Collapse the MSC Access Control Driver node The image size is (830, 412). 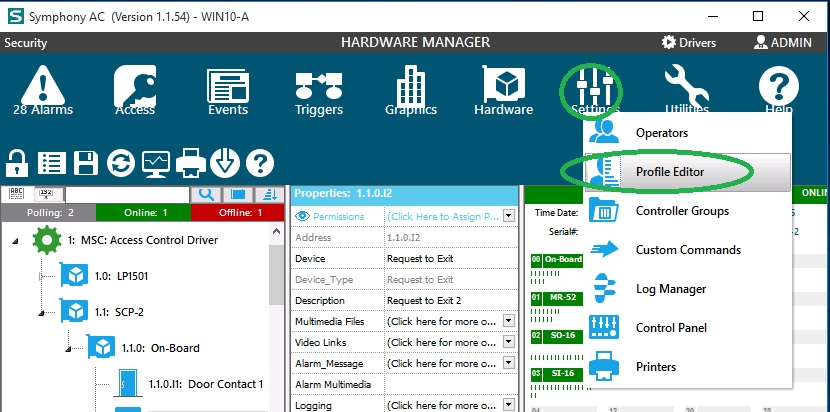click(15, 241)
